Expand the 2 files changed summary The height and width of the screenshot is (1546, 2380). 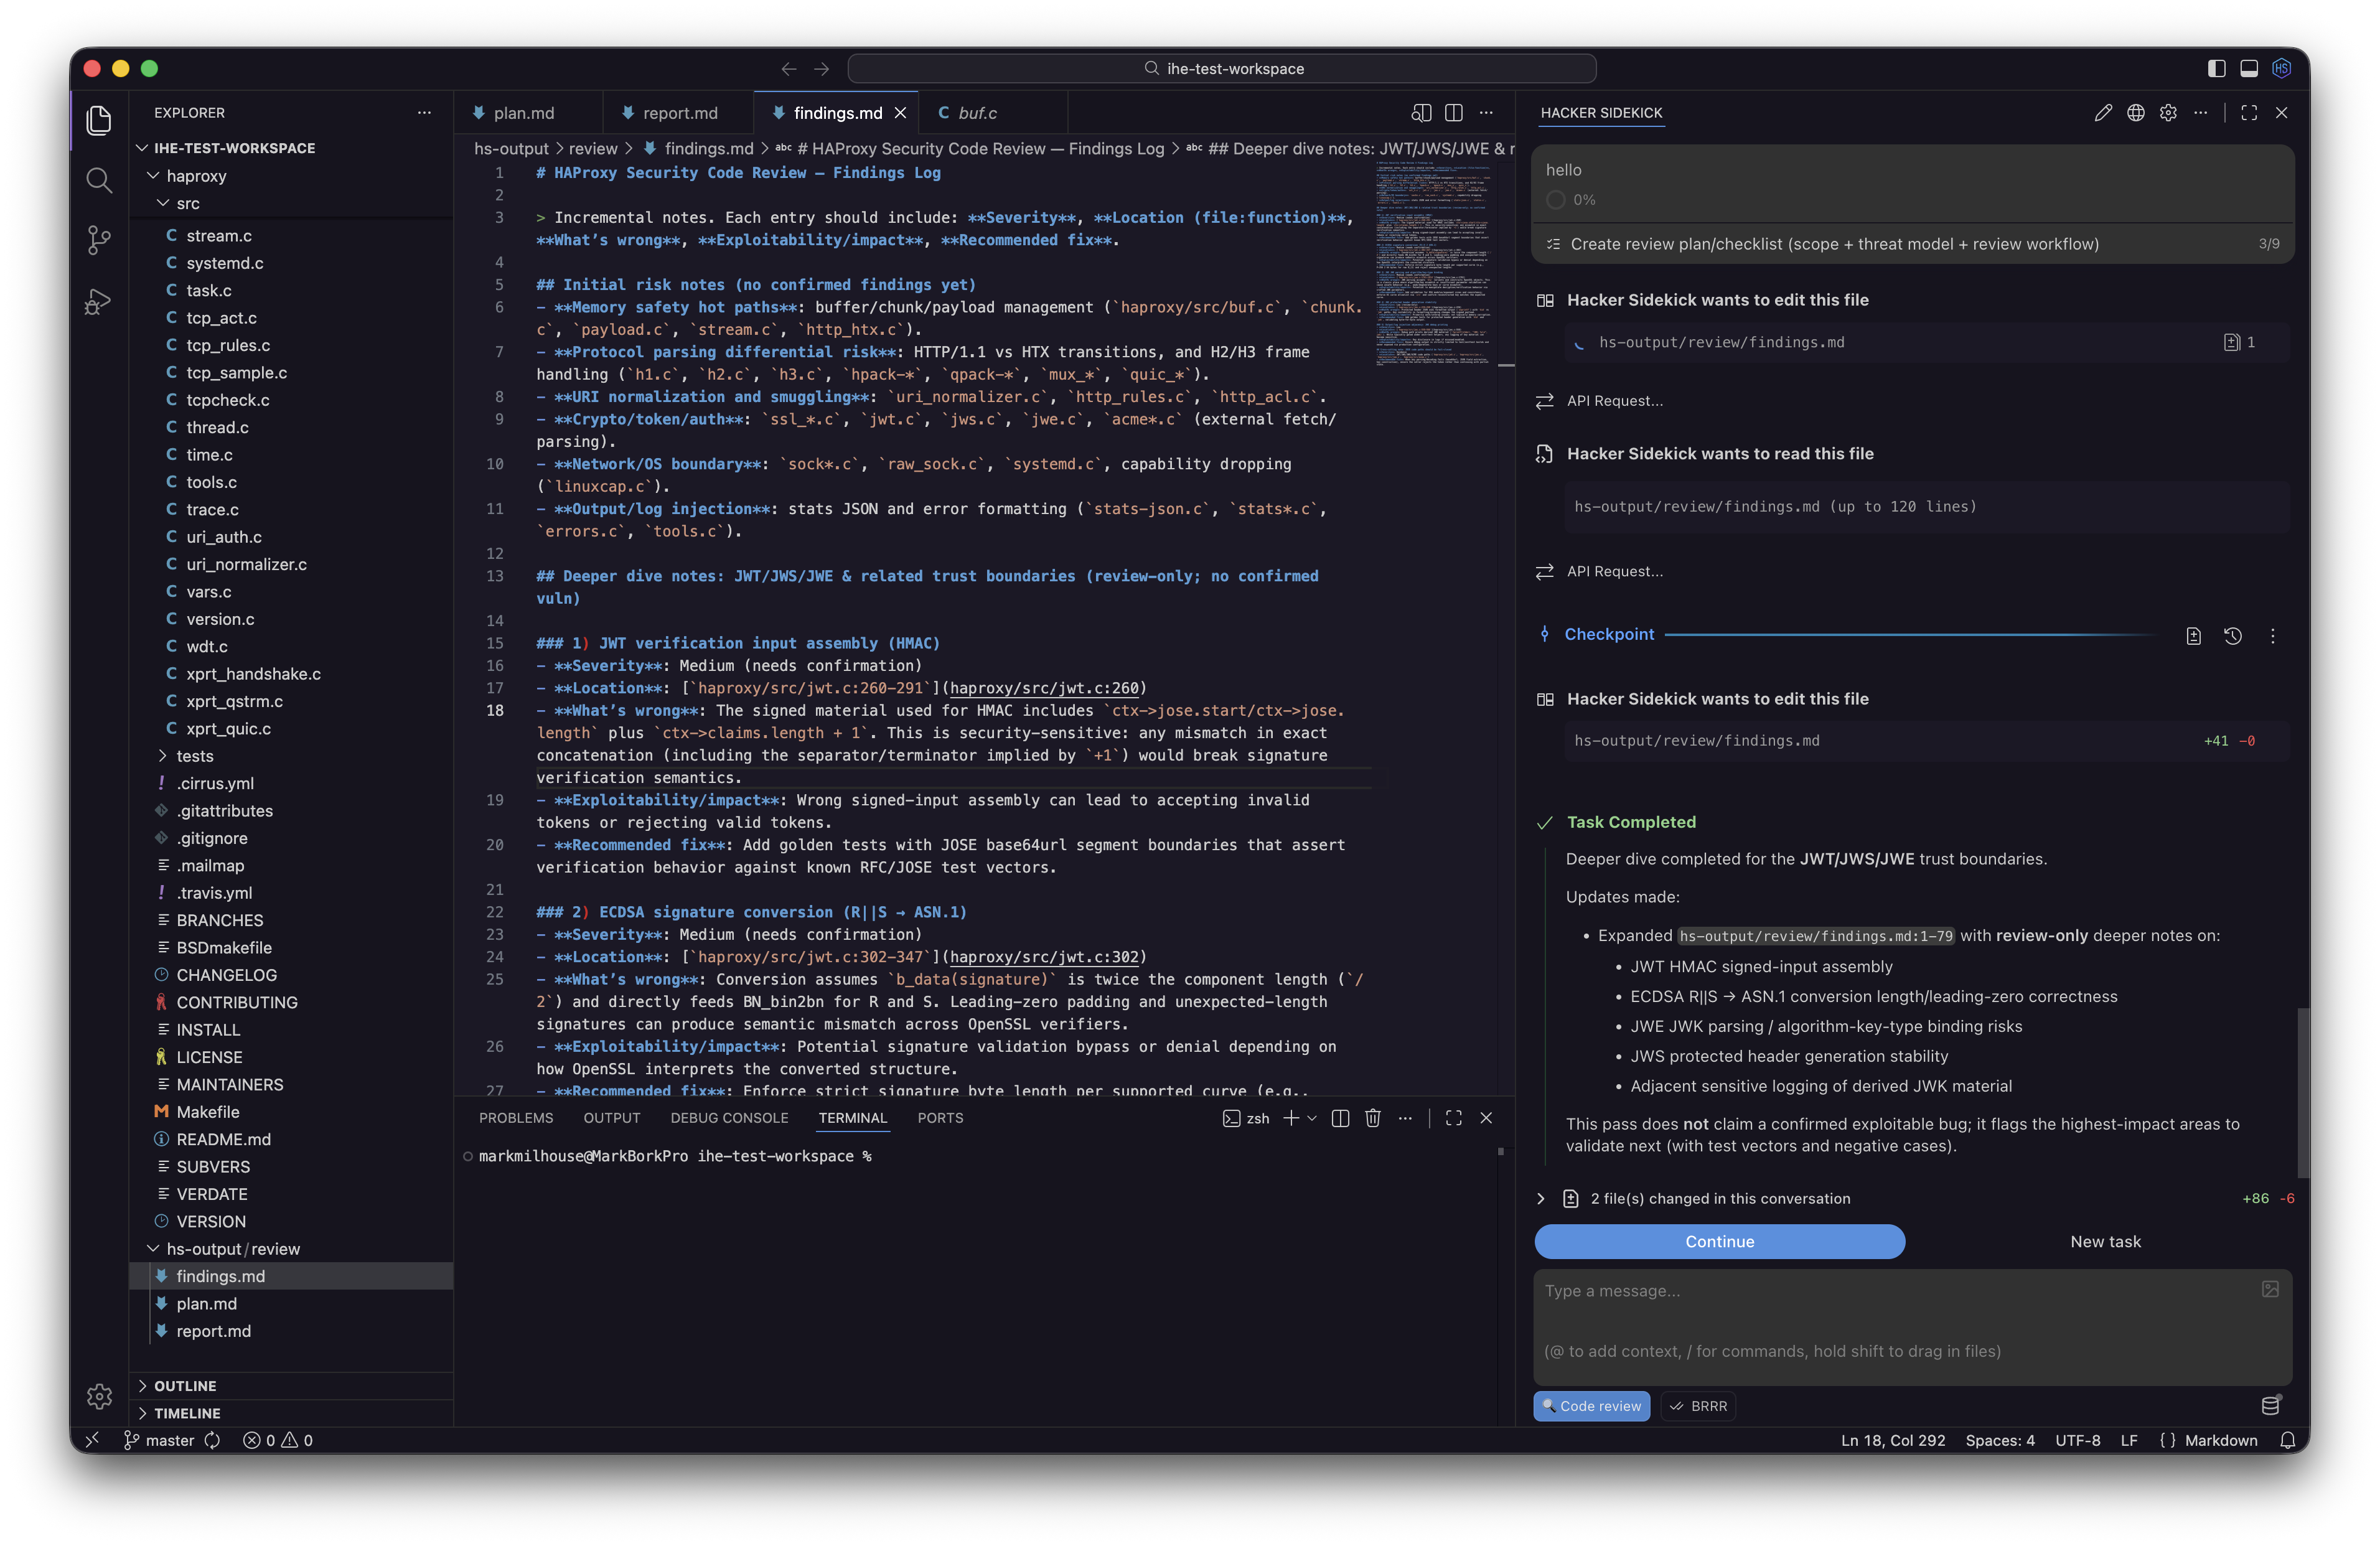click(1541, 1198)
